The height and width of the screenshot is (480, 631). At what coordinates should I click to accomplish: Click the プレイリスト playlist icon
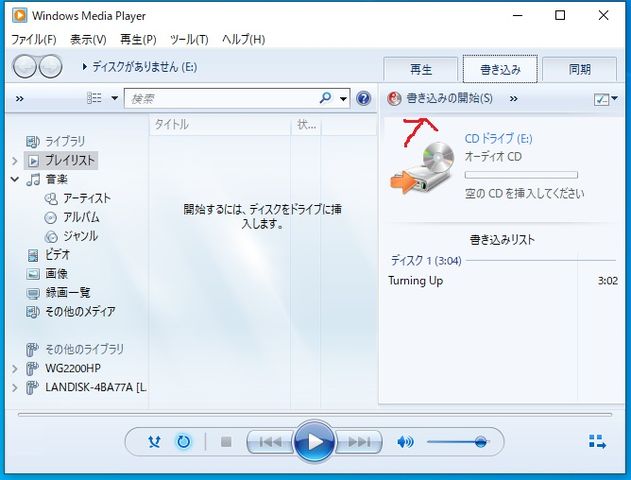tap(33, 161)
